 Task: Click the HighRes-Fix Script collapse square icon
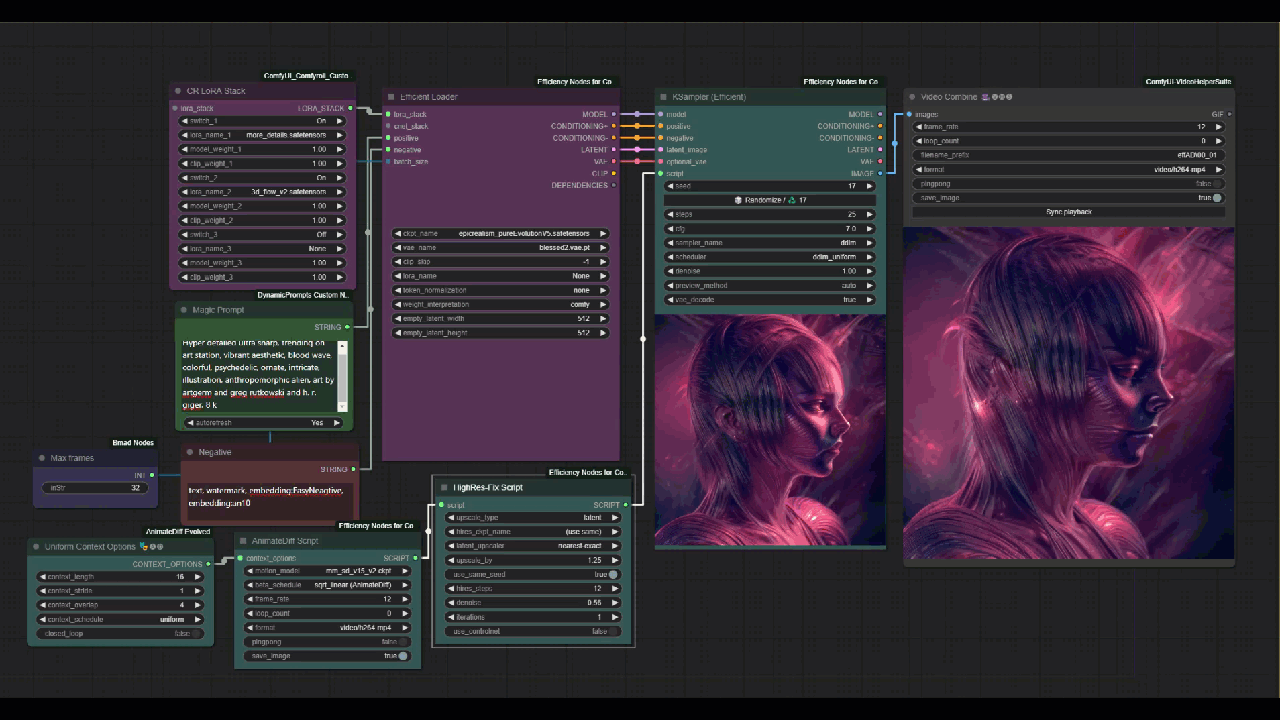[x=443, y=488]
